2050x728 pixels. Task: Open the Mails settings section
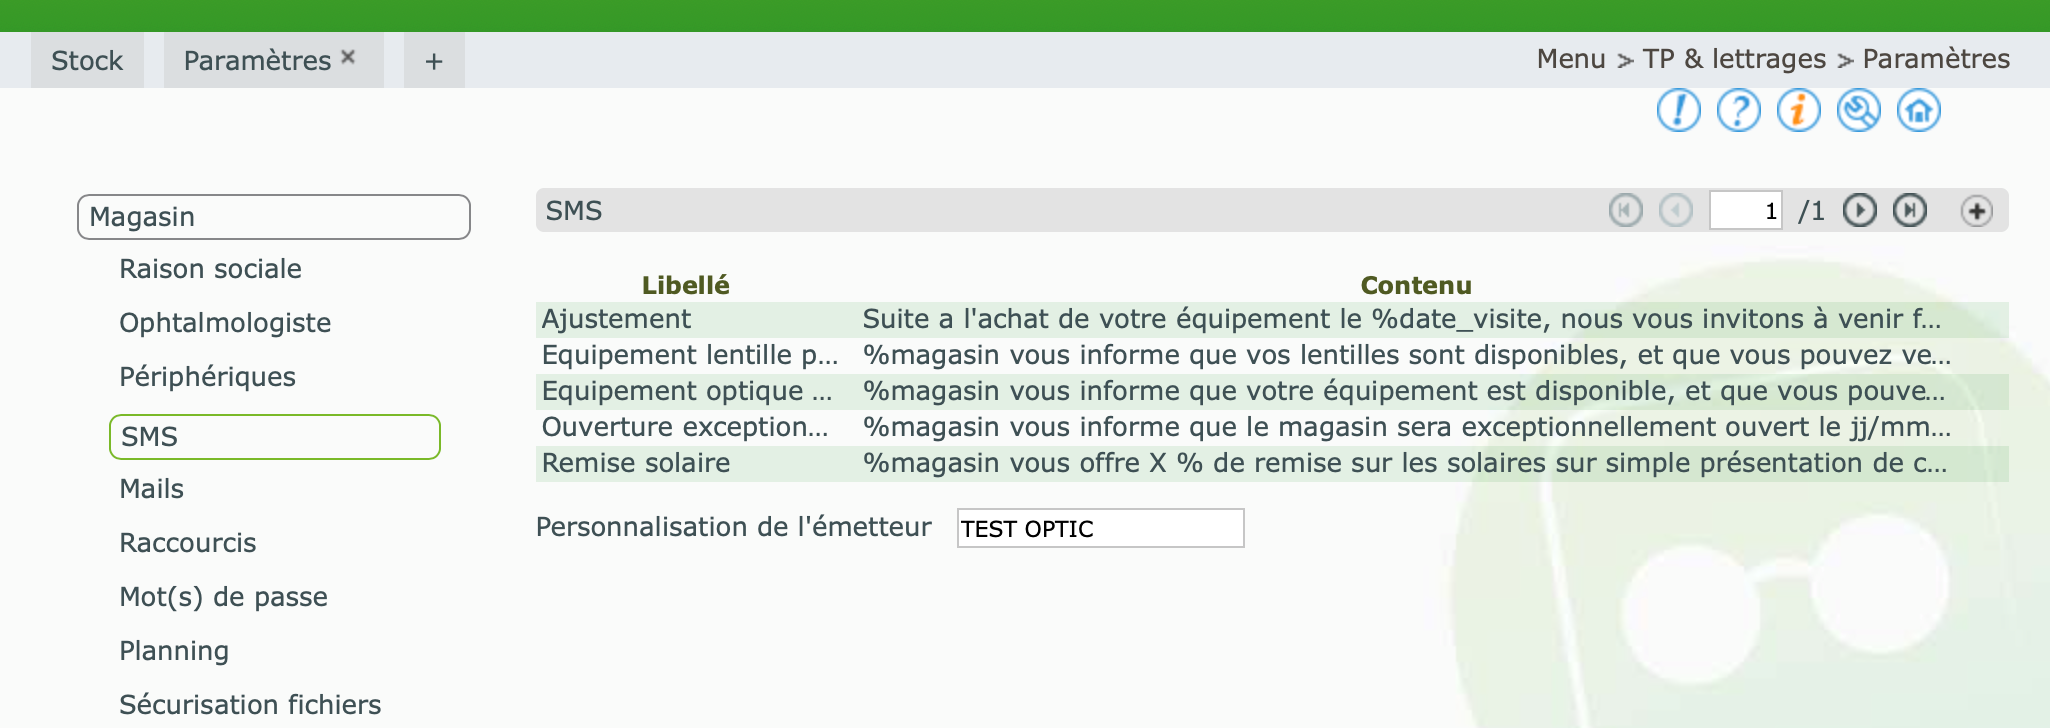click(x=151, y=489)
